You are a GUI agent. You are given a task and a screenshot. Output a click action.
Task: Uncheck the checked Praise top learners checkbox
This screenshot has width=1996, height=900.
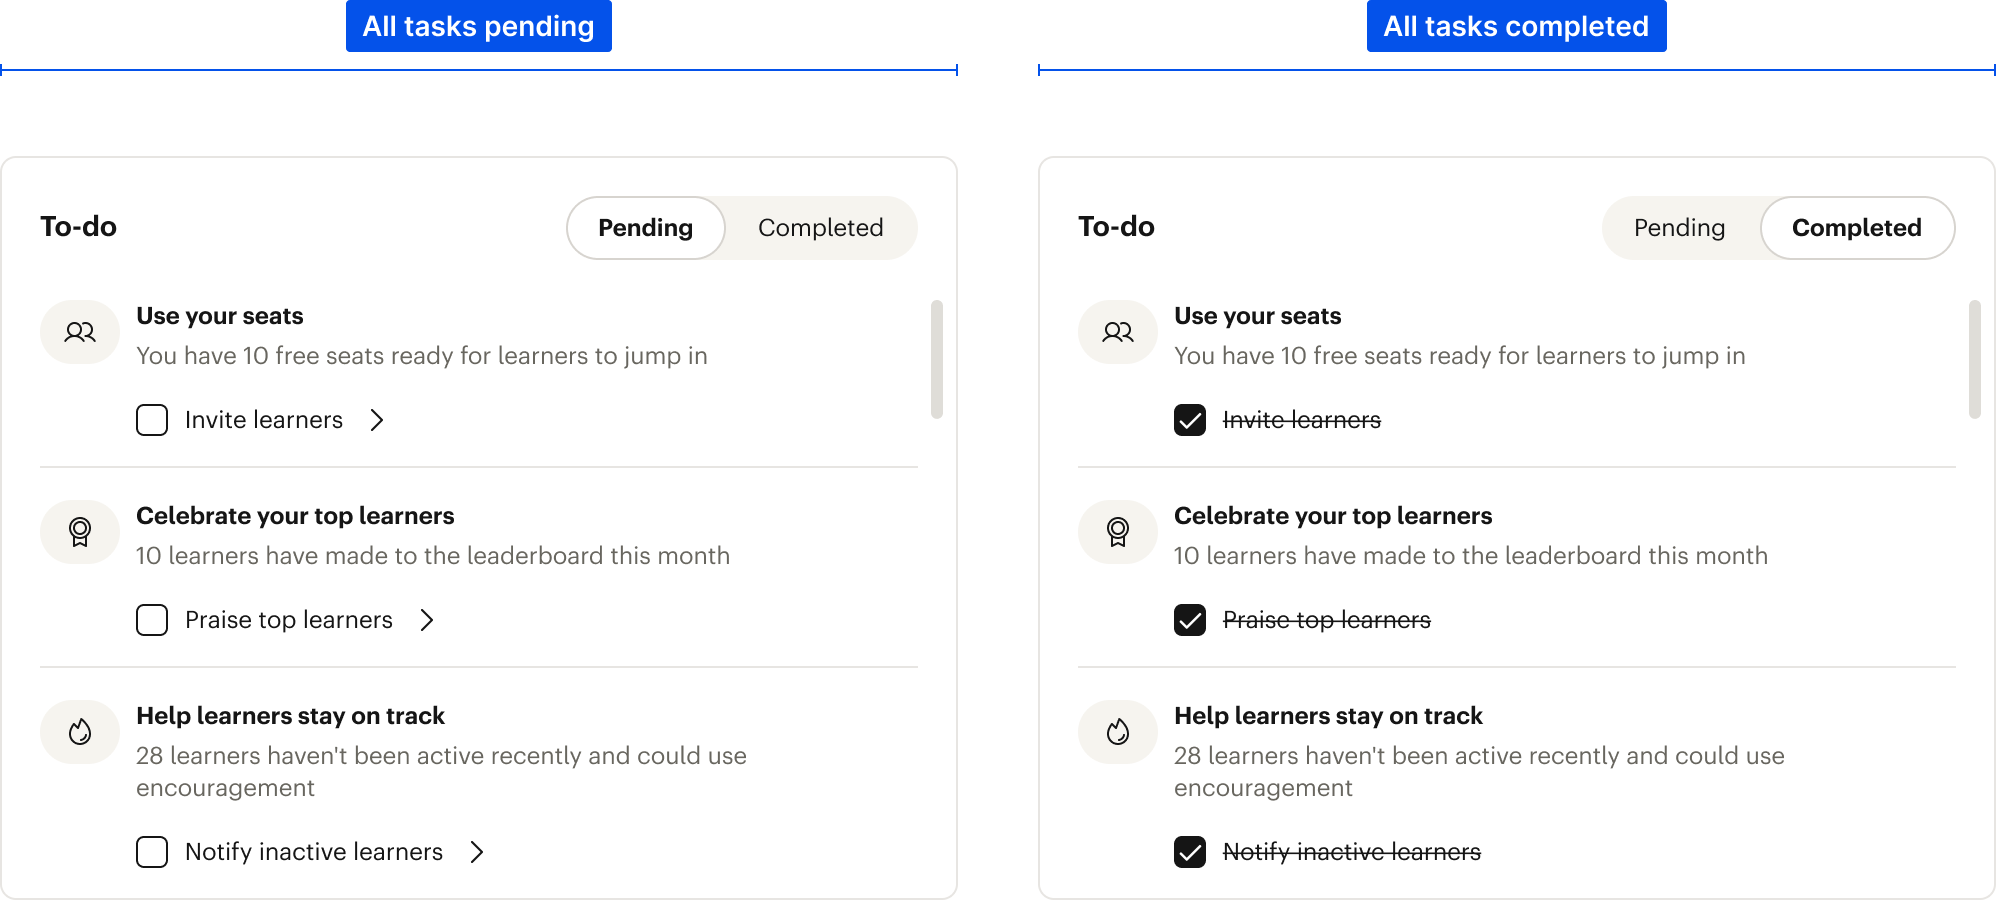1190,620
